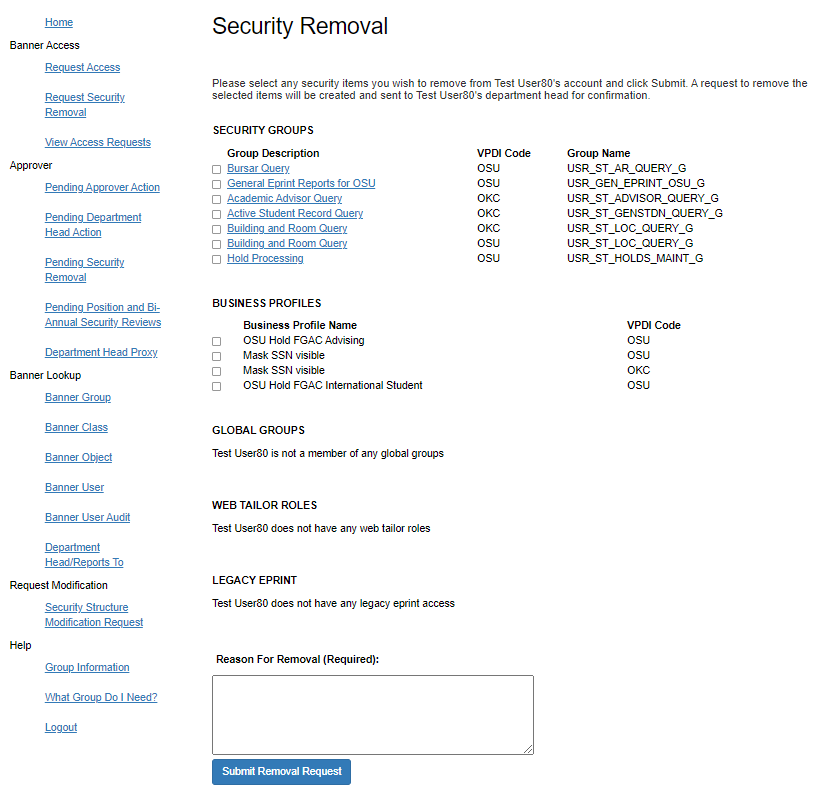813x792 pixels.
Task: Enable the Active Student Record Query checkbox
Action: (x=216, y=213)
